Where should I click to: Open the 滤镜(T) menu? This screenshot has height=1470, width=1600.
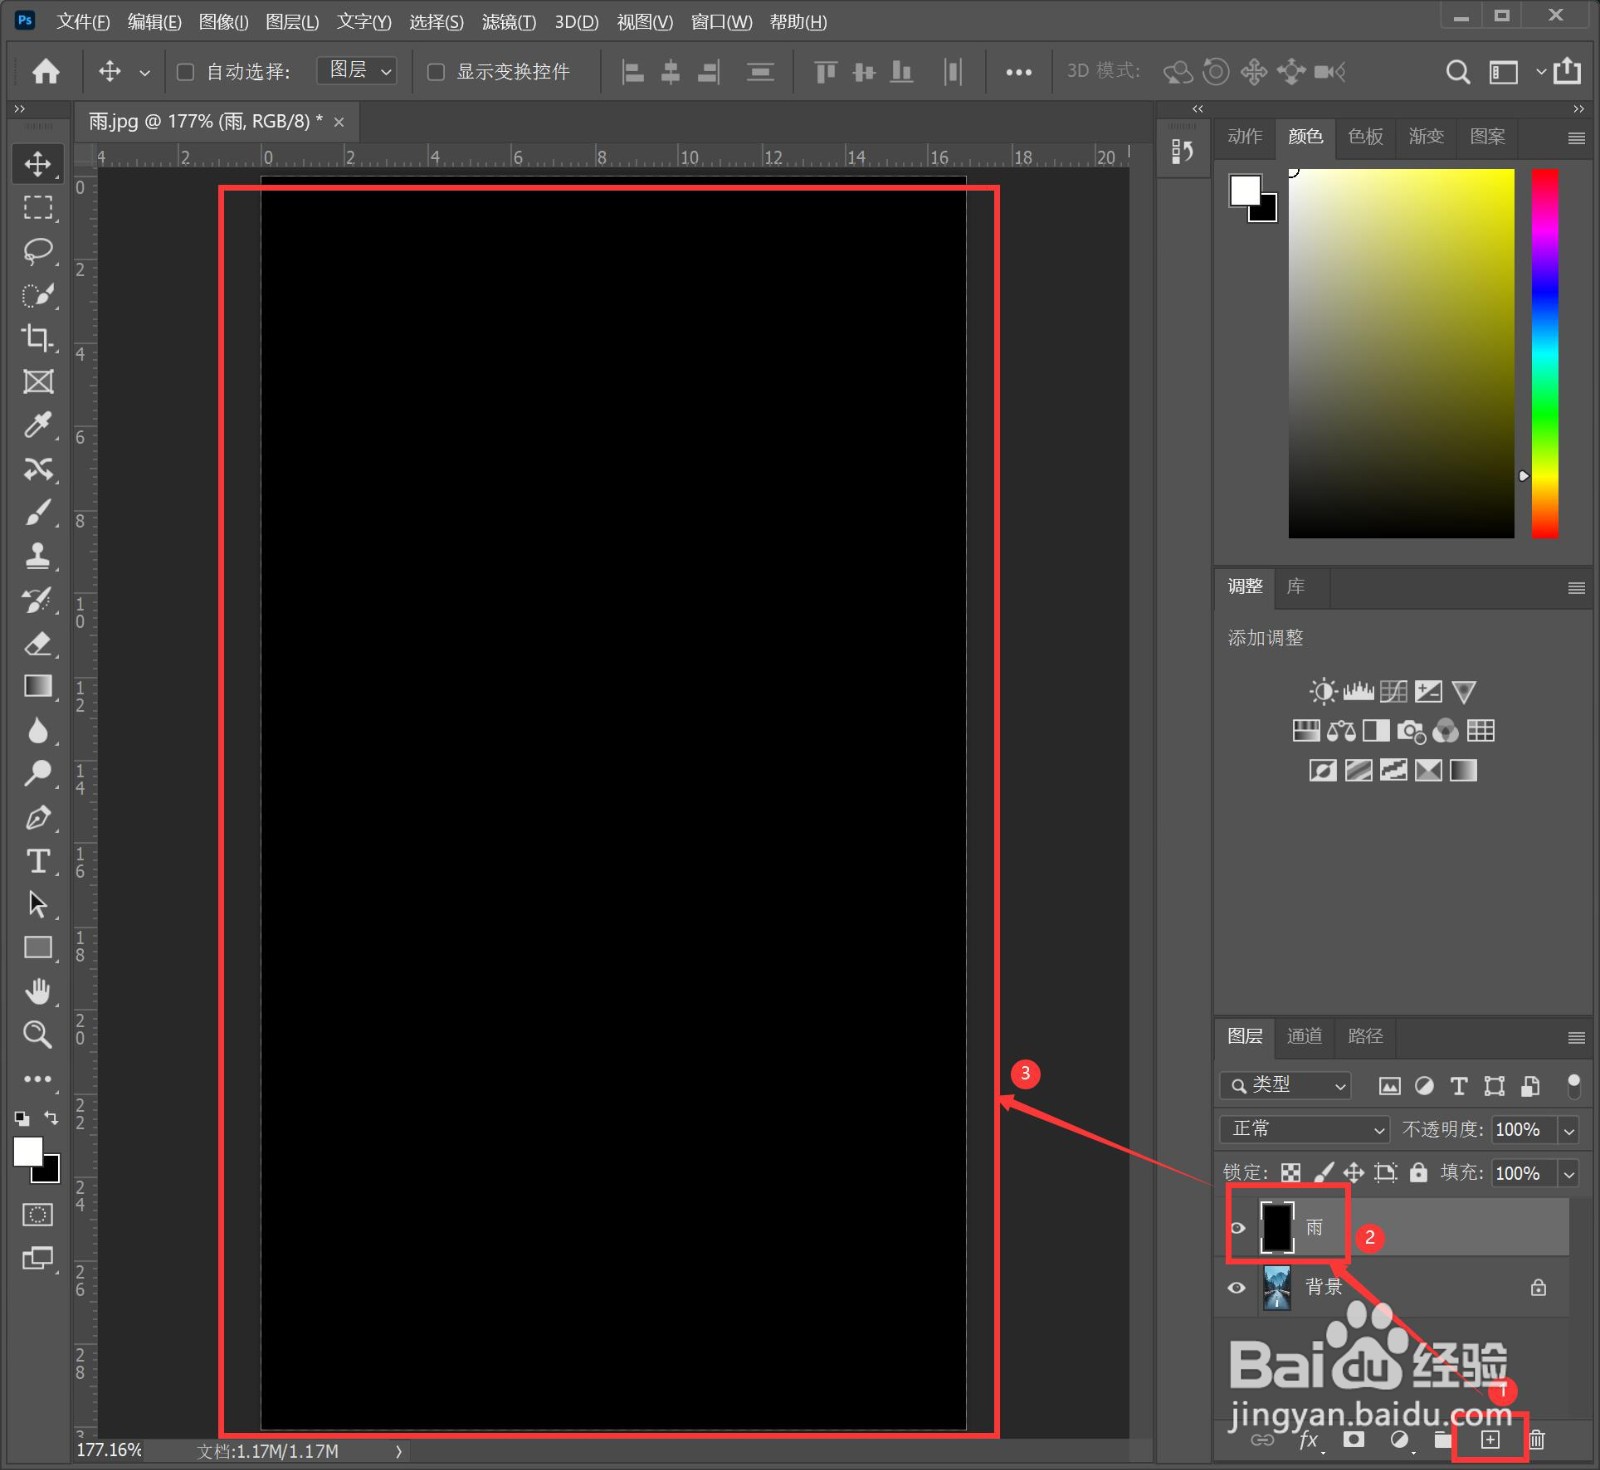click(509, 22)
